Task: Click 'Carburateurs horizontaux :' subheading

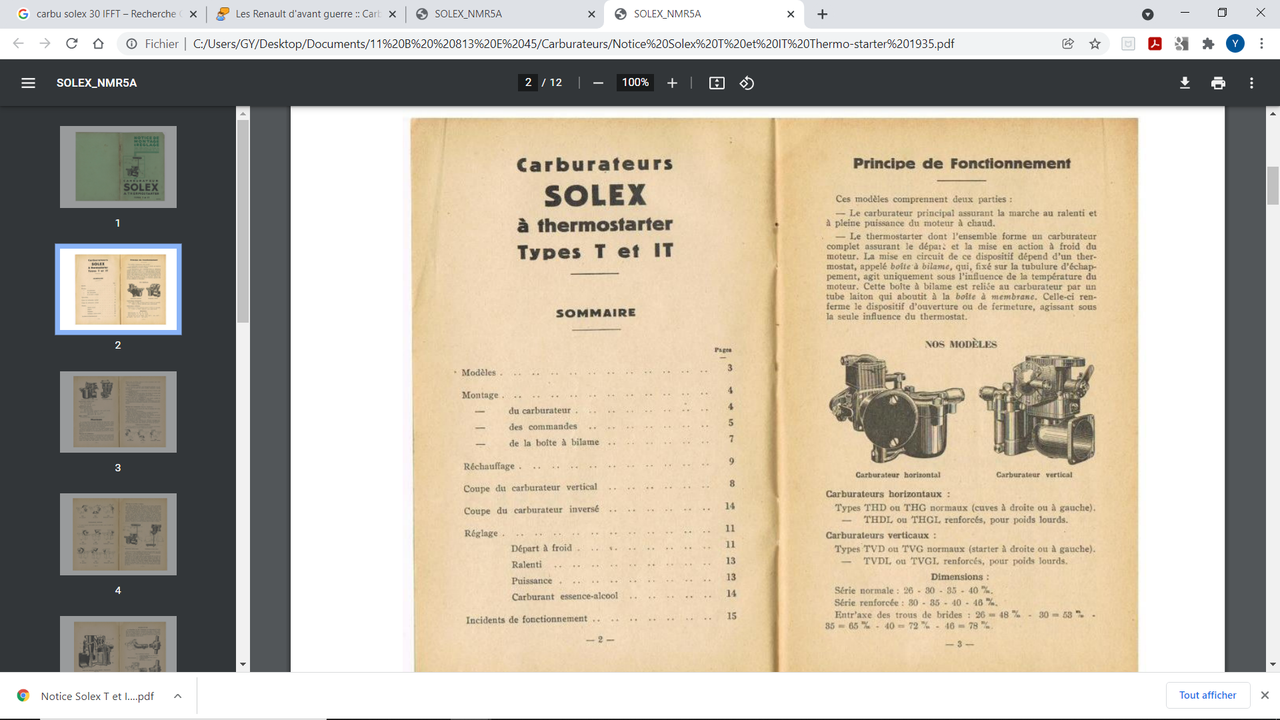Action: point(887,494)
